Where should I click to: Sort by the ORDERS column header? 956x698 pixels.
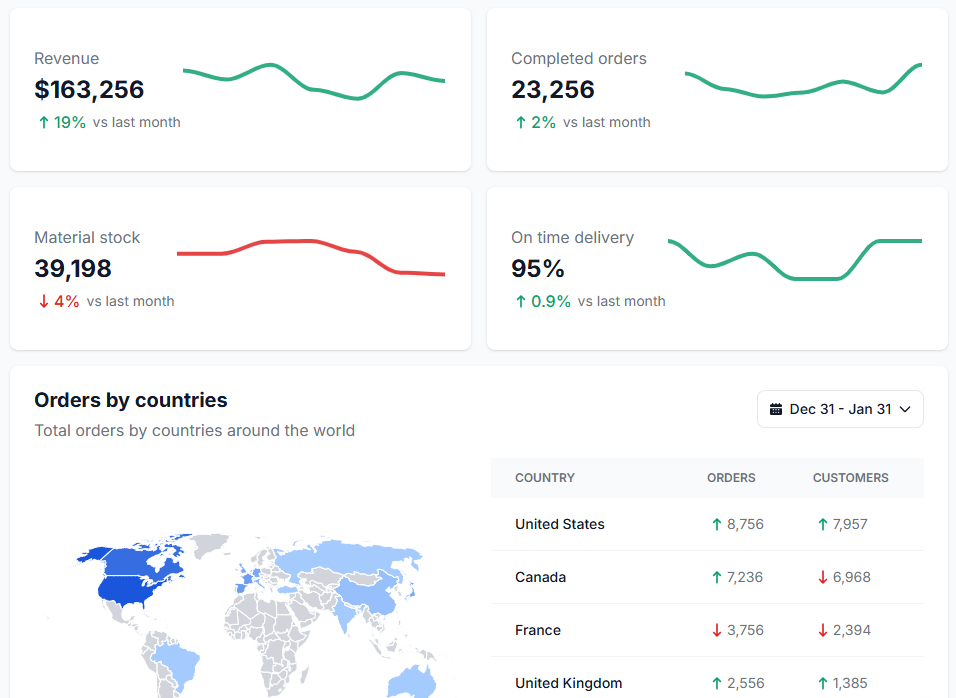tap(731, 478)
